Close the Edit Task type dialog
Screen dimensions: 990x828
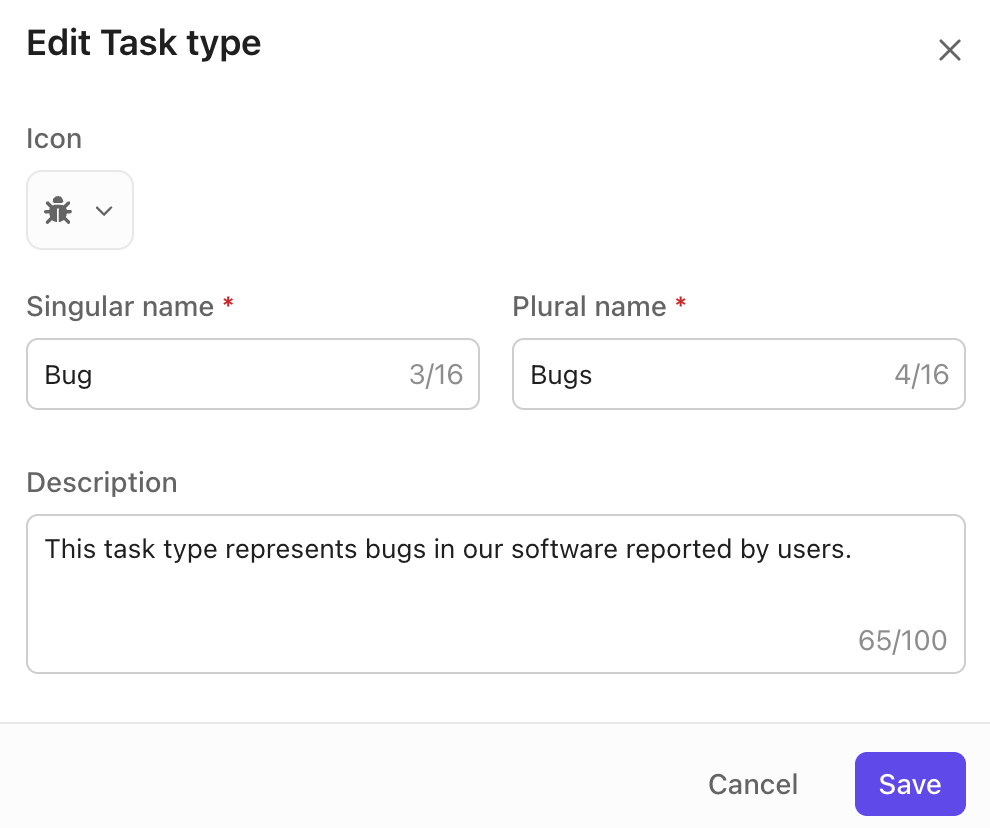click(x=949, y=50)
